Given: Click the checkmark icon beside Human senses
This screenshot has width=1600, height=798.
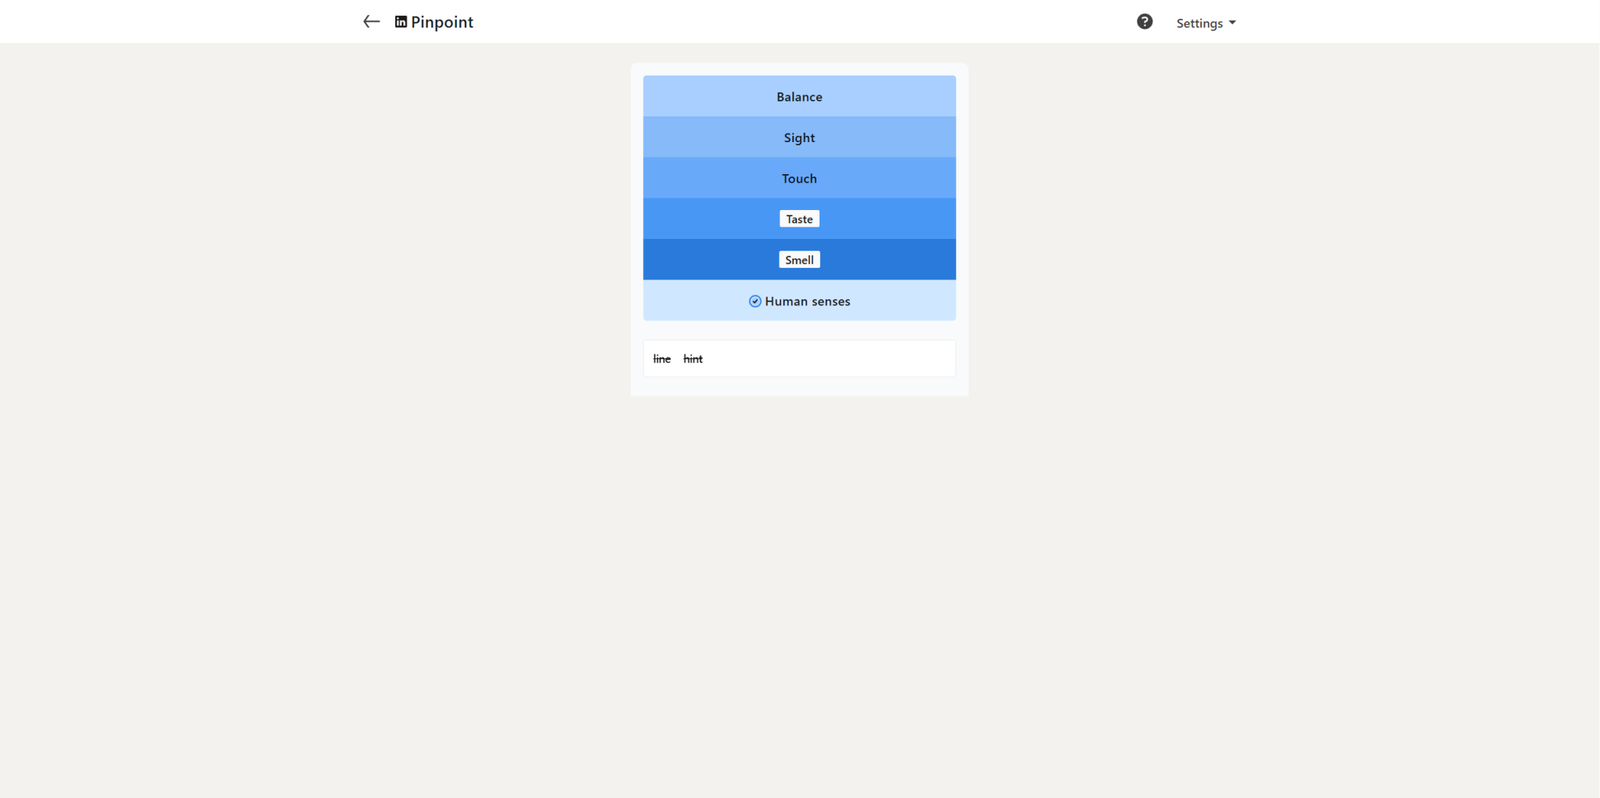Looking at the screenshot, I should tap(755, 301).
